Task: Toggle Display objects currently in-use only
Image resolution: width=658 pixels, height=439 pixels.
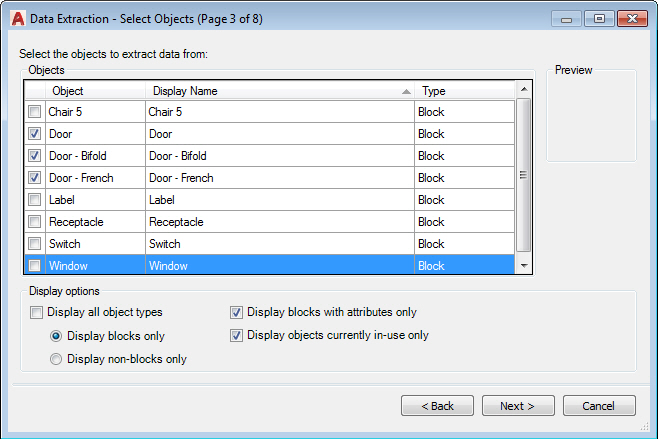Action: pos(236,335)
